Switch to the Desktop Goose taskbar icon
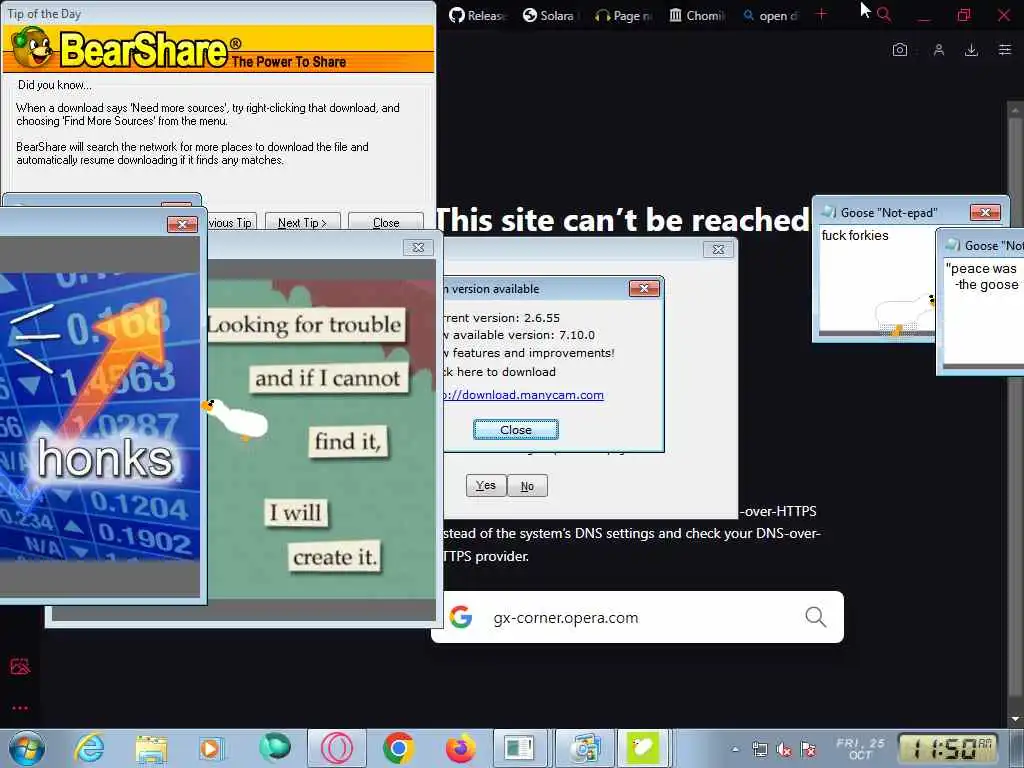 (x=643, y=748)
